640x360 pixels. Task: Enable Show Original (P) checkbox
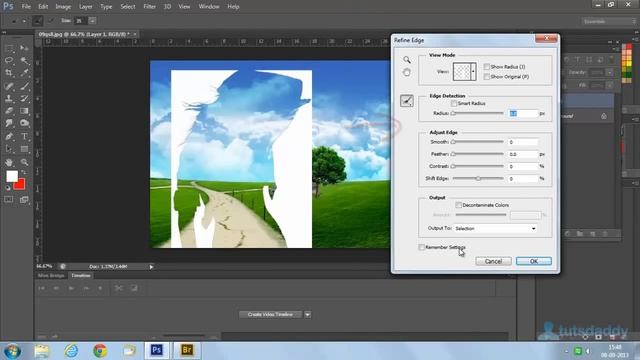point(487,76)
